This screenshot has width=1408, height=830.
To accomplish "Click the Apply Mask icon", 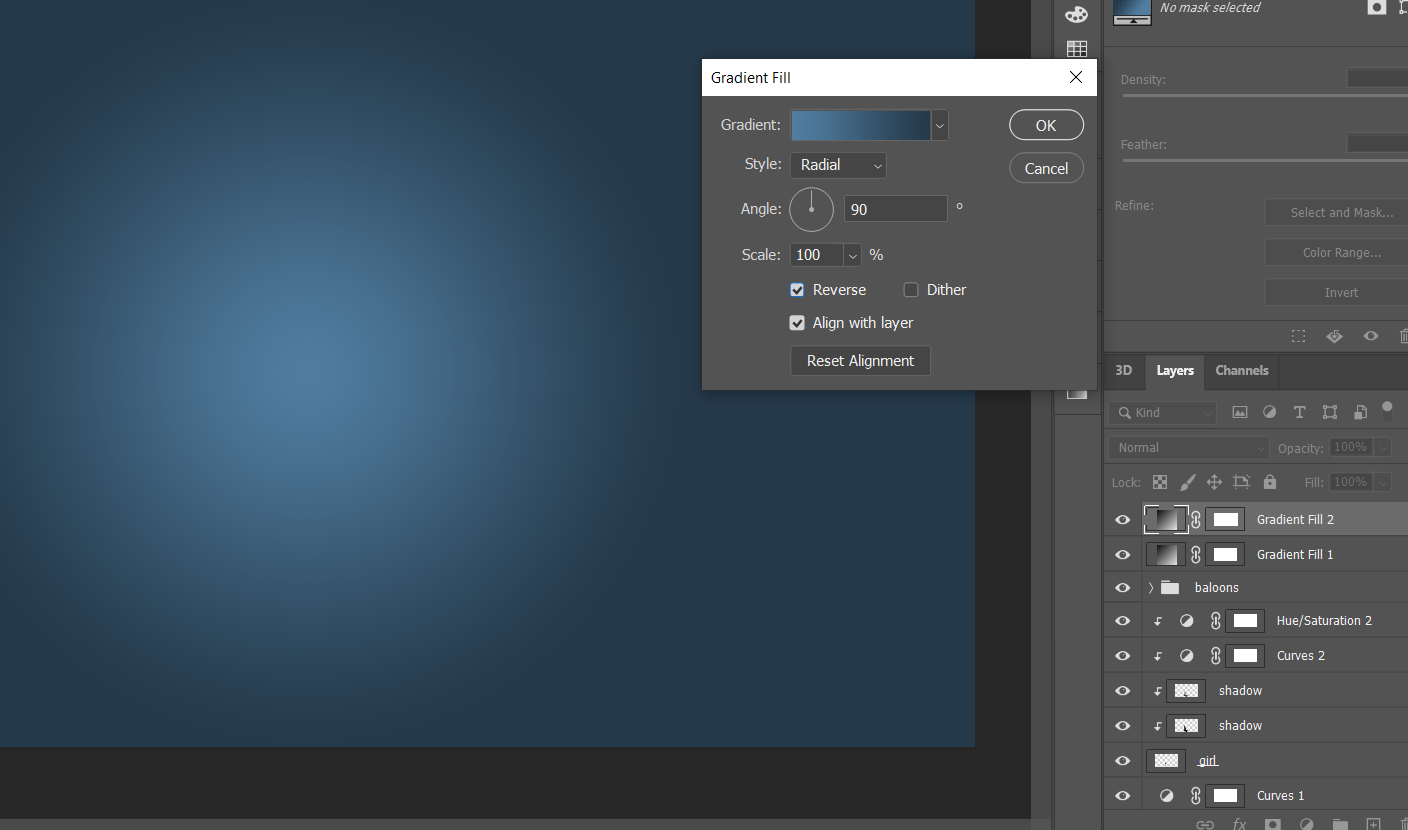I will 1334,336.
